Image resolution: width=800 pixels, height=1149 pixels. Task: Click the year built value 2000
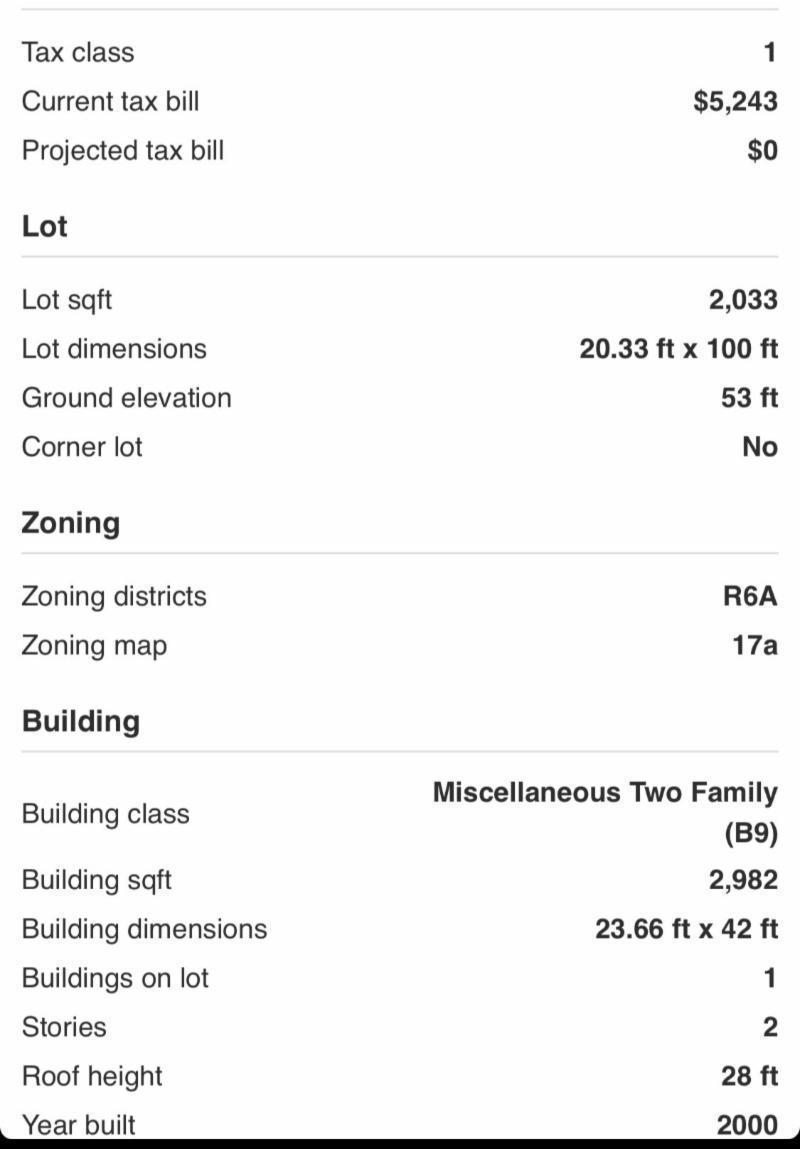(747, 1125)
